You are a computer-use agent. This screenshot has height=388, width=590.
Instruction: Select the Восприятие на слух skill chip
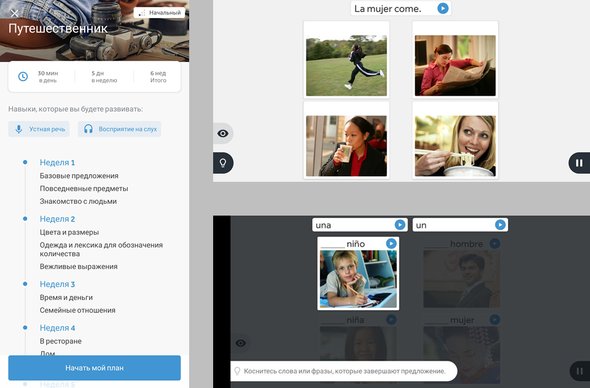coord(120,129)
